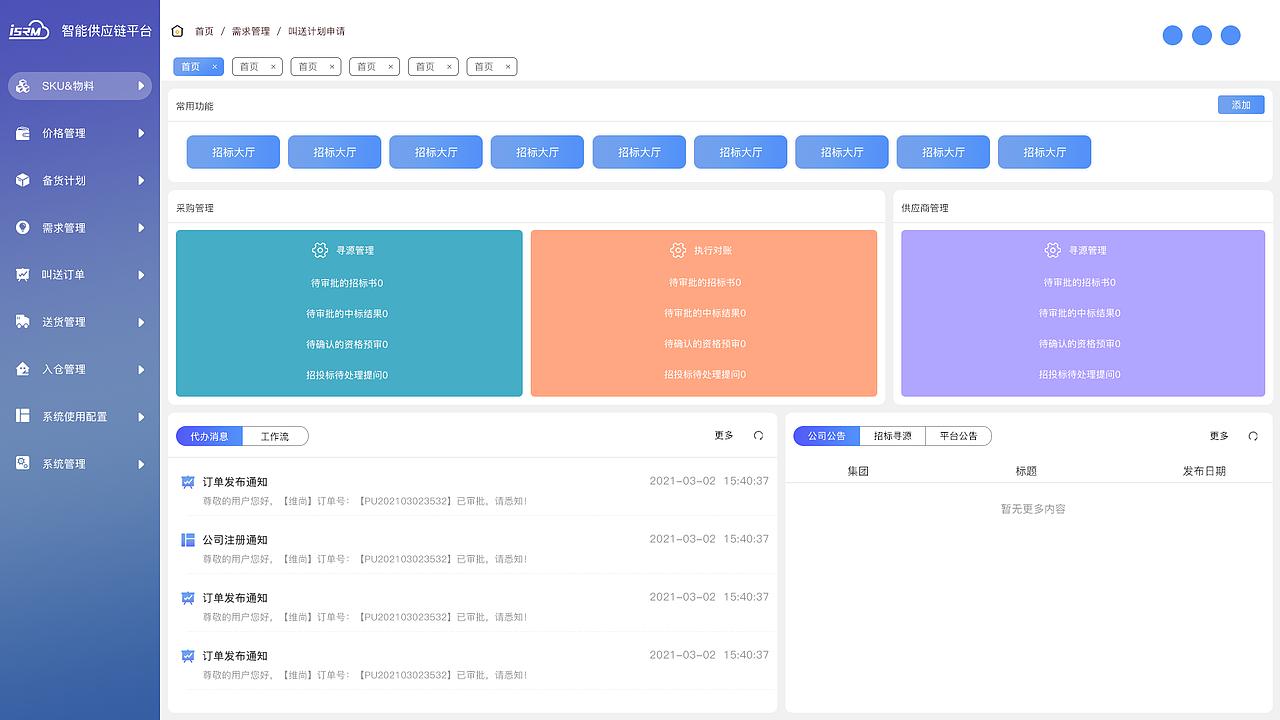This screenshot has width=1280, height=720.
Task: Expand 入仓管理 menu arrow
Action: click(x=142, y=369)
